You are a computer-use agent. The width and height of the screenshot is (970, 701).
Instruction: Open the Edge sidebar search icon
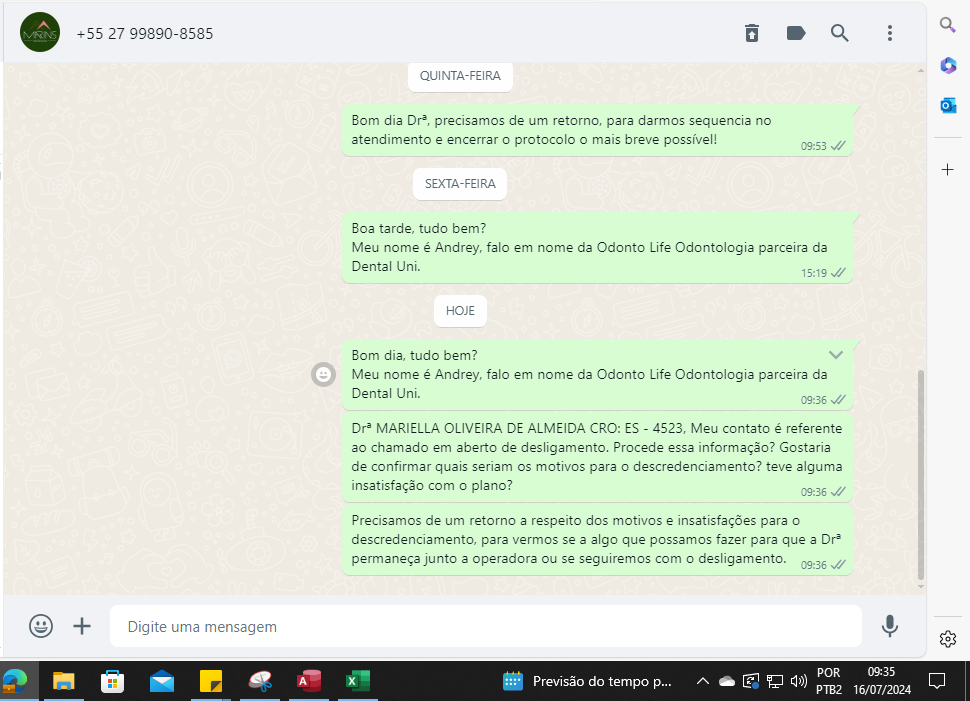[x=947, y=25]
